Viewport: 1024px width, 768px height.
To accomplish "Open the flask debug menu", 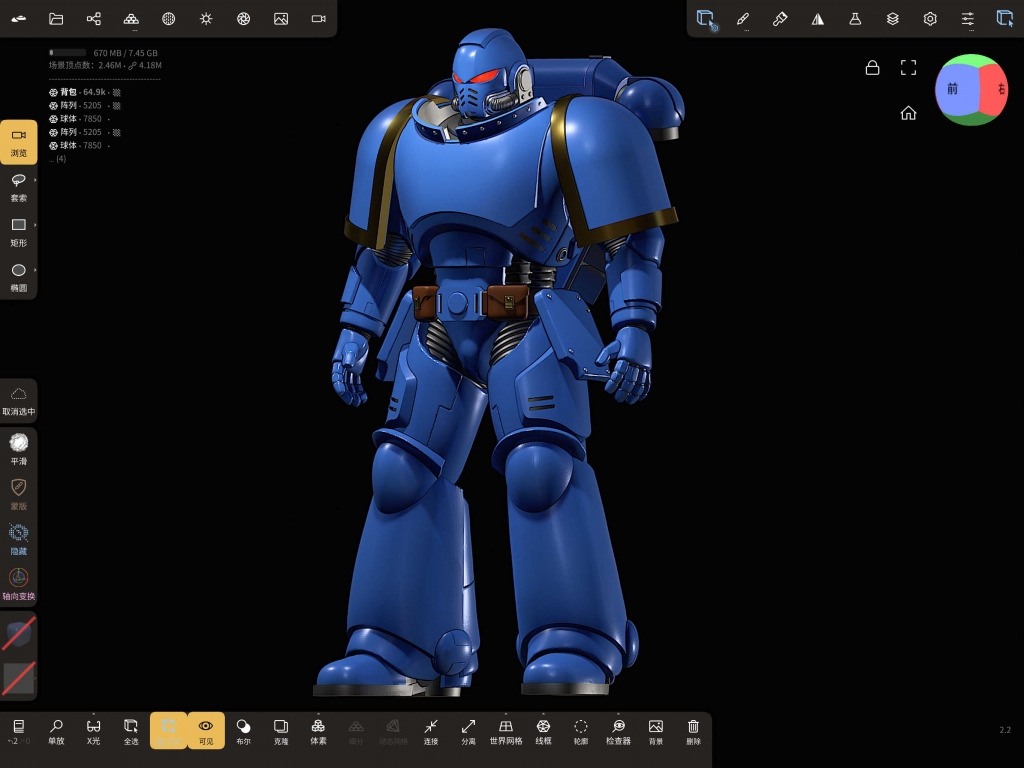I will 855,19.
